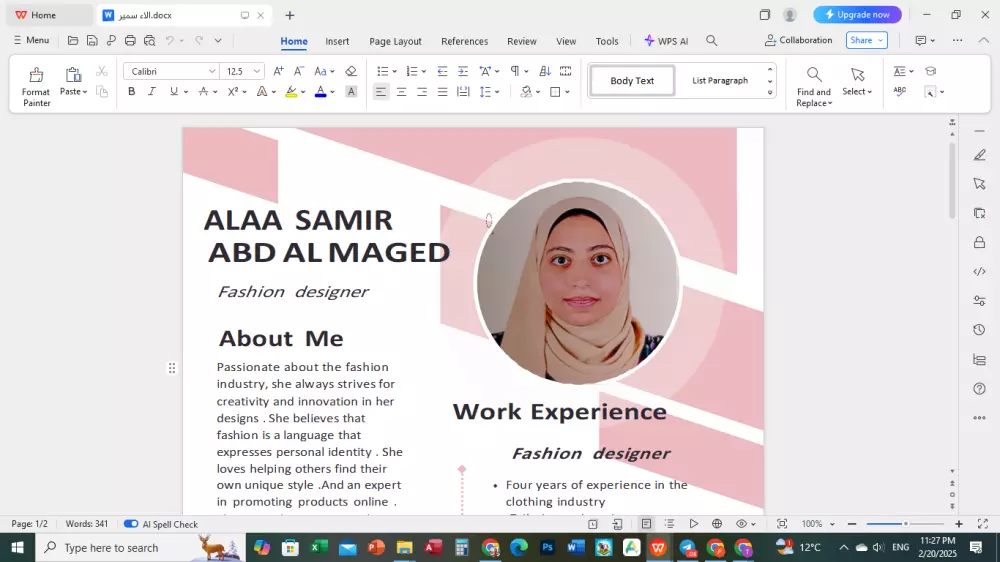Switch to outline view in status bar
Viewport: 1000px width, 562px height.
click(x=669, y=524)
